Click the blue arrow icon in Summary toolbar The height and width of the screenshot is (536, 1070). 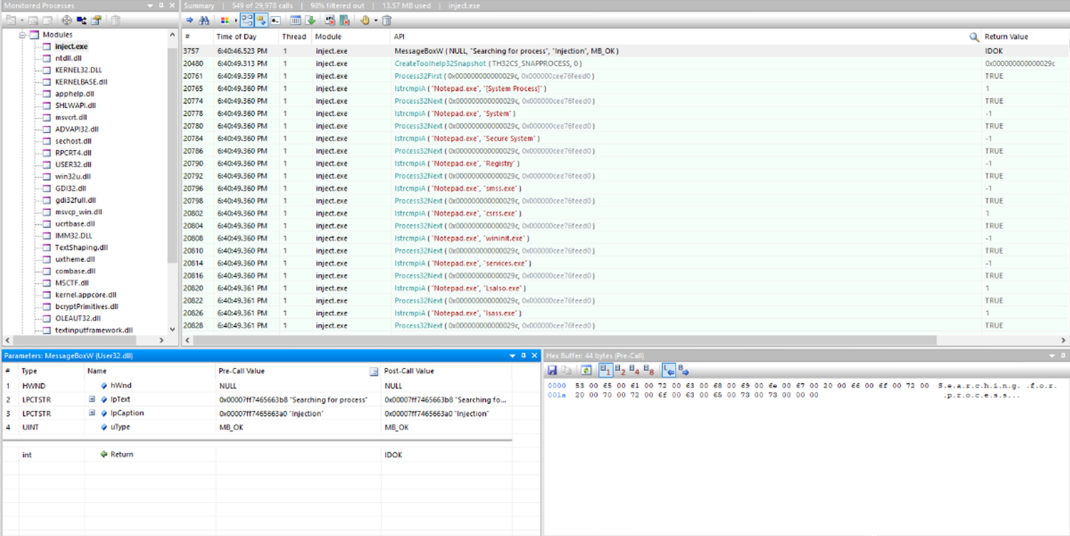(189, 20)
